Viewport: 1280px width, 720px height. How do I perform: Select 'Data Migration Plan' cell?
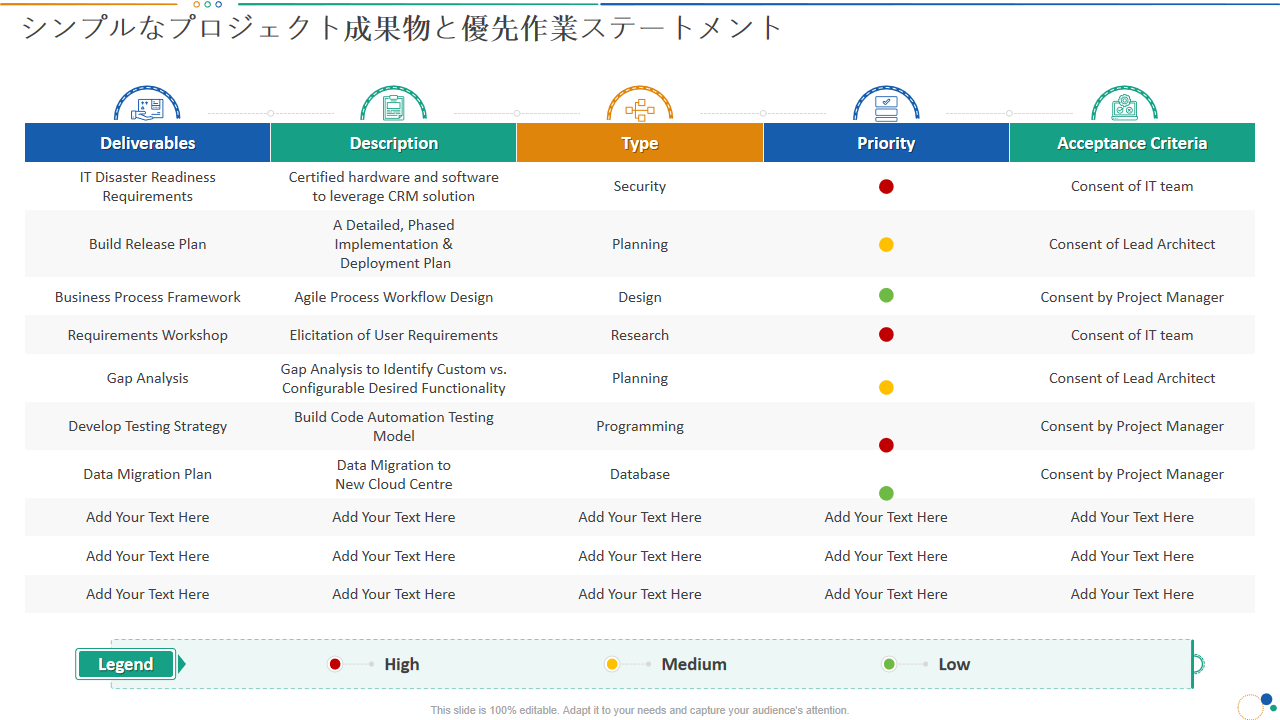pos(148,474)
